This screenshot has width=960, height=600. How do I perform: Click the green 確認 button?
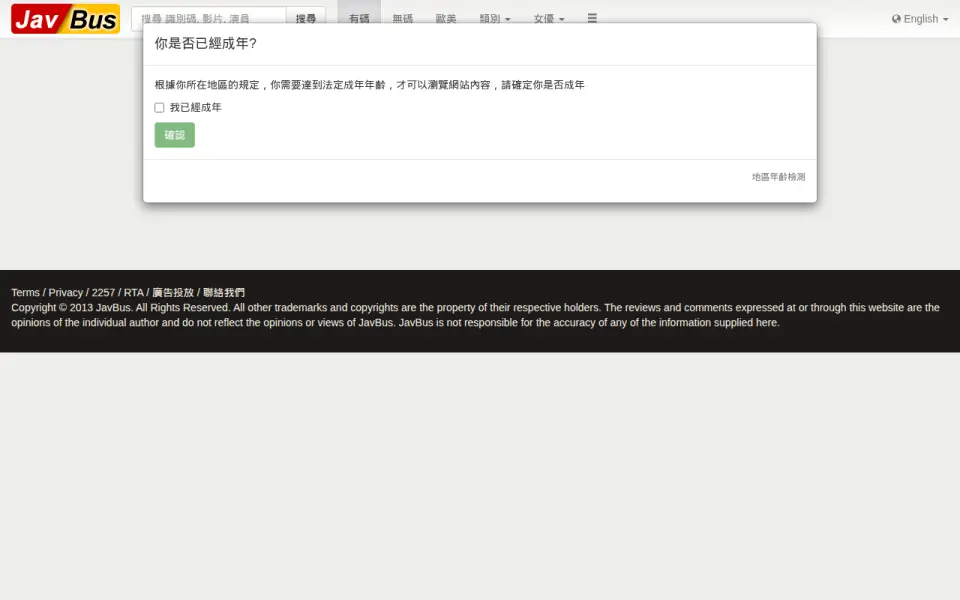pyautogui.click(x=174, y=135)
